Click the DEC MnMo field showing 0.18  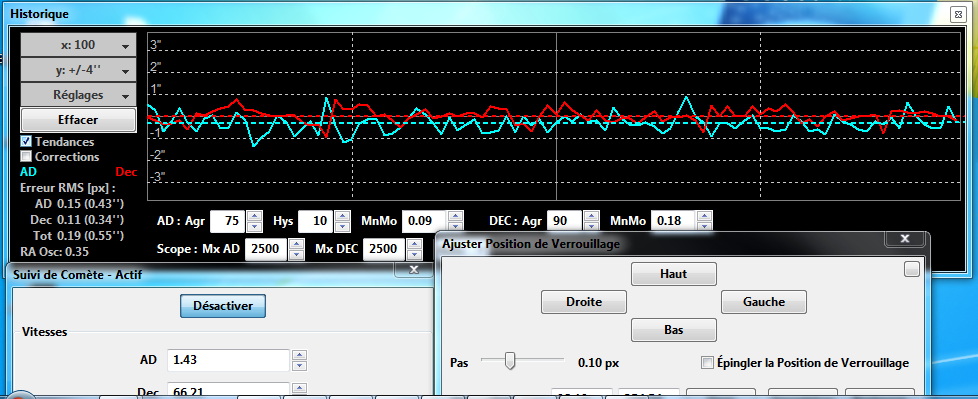tap(672, 221)
